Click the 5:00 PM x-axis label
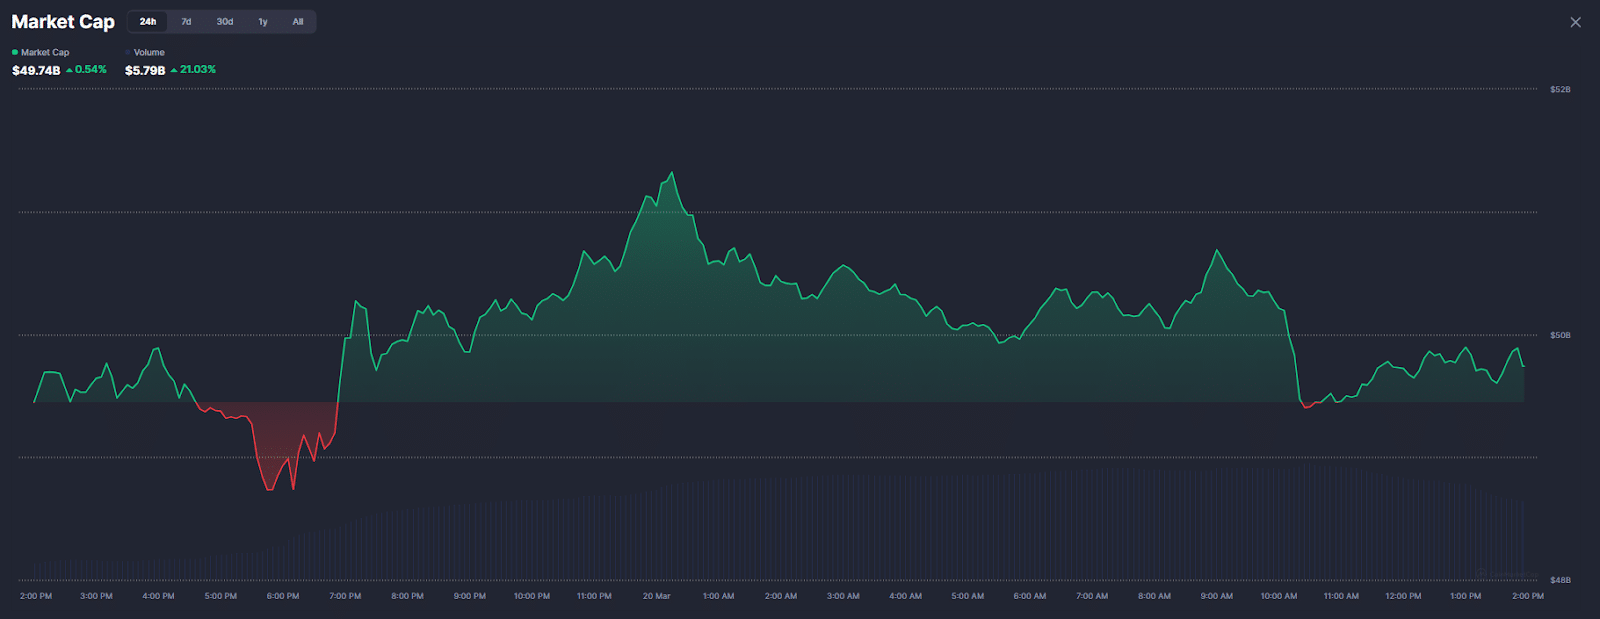Screen dimensions: 1600x619 221,596
